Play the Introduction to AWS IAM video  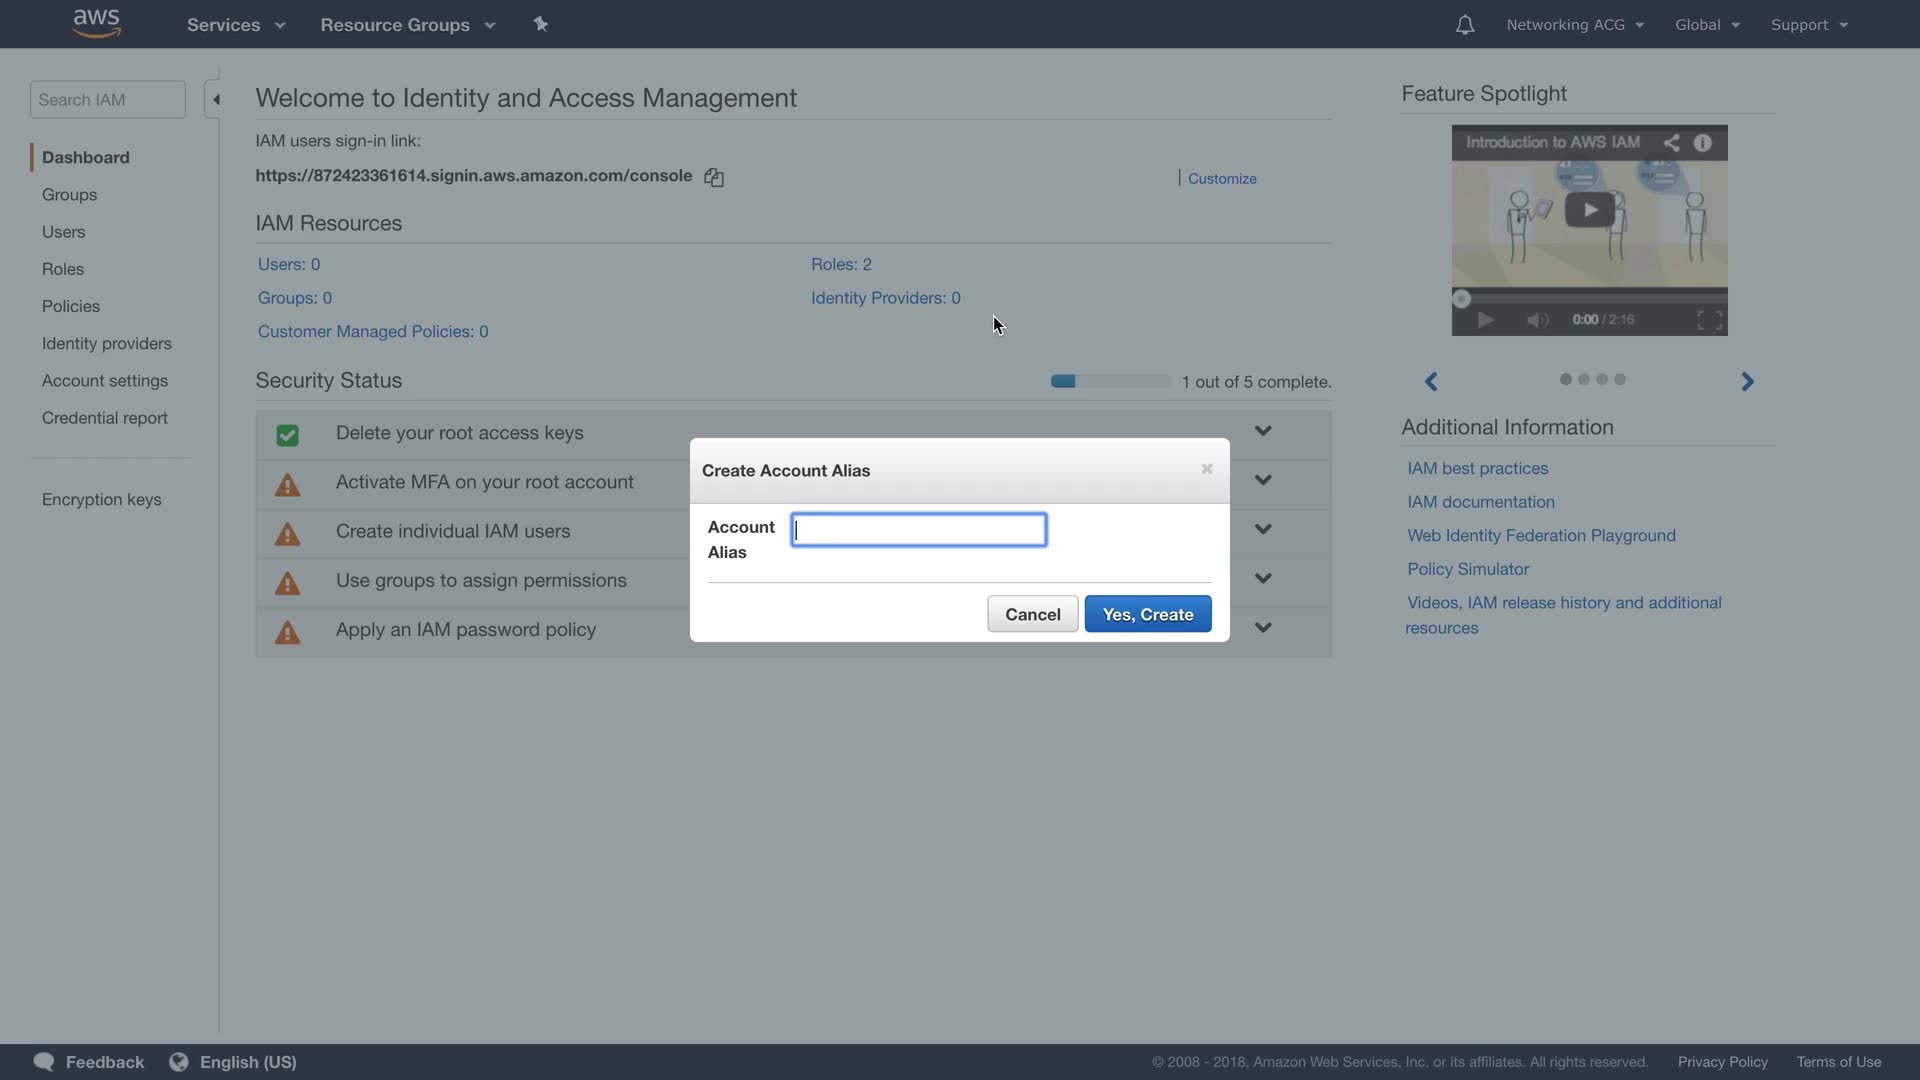1589,210
